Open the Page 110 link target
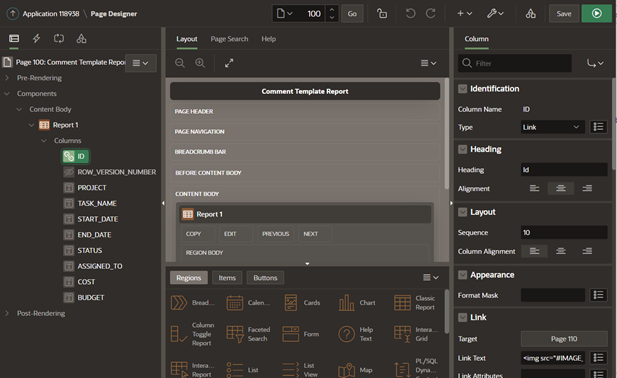The width and height of the screenshot is (617, 378). tap(564, 339)
